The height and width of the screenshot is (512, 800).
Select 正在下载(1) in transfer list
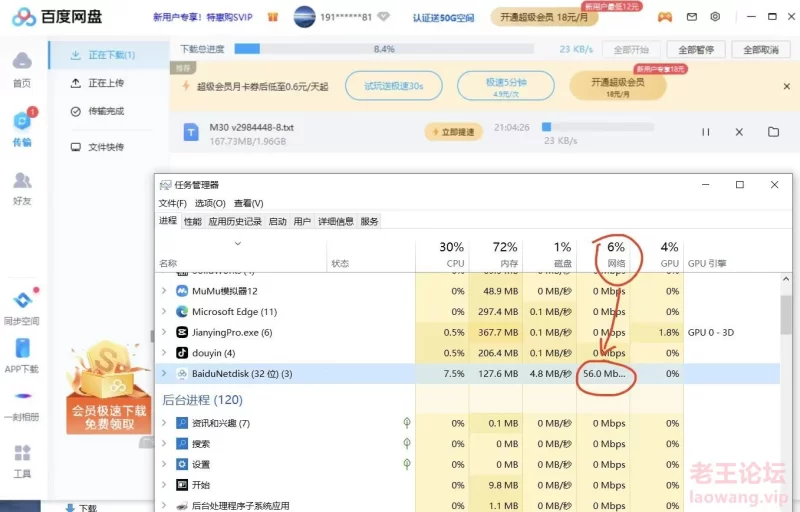109,55
